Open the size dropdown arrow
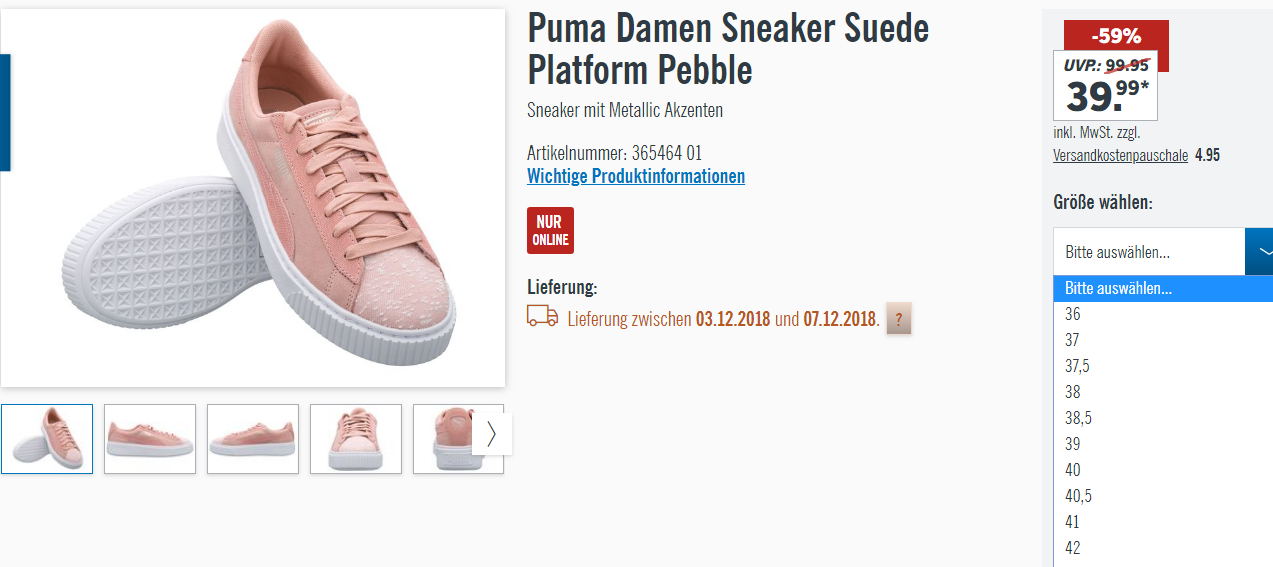Image resolution: width=1273 pixels, height=567 pixels. [1260, 251]
